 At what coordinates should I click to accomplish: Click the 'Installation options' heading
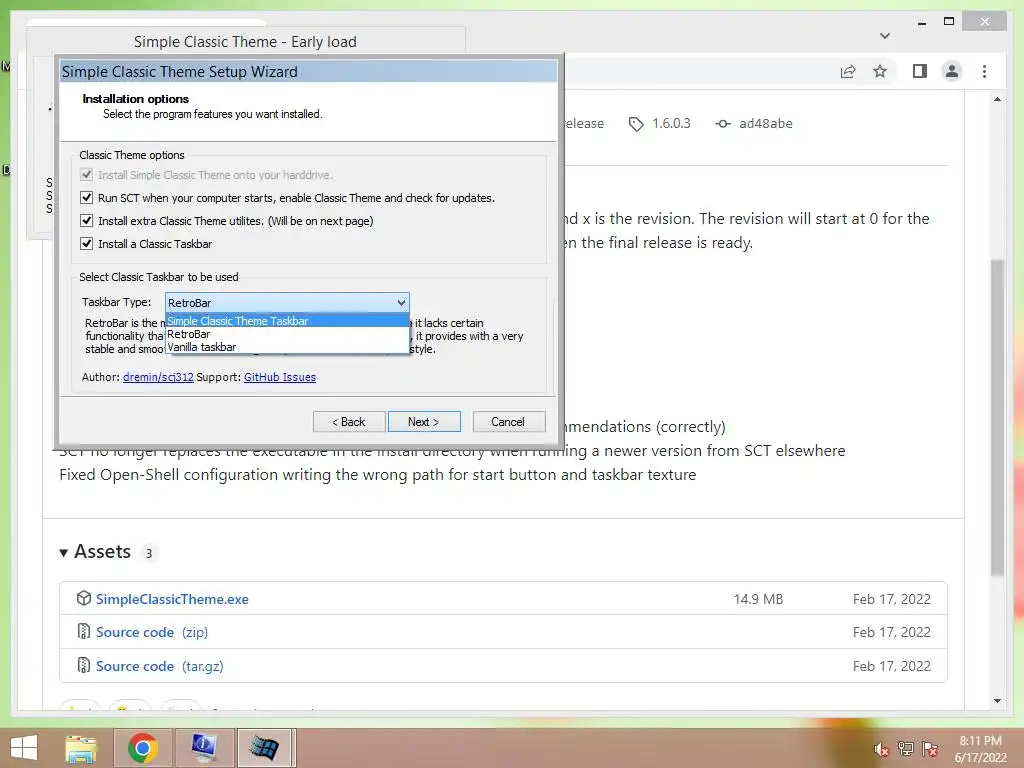point(136,99)
